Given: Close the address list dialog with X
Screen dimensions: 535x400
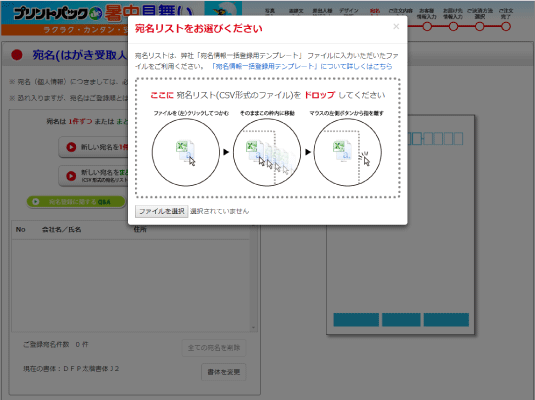Looking at the screenshot, I should [x=396, y=26].
